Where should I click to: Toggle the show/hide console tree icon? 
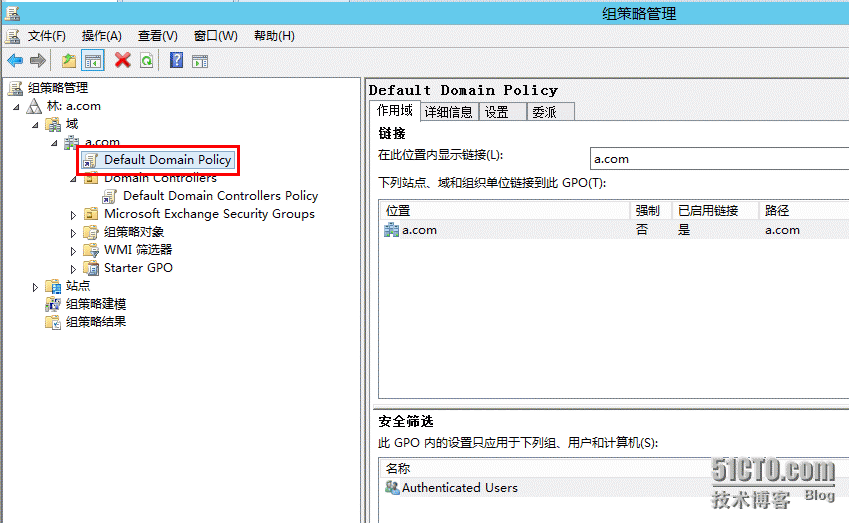point(93,61)
